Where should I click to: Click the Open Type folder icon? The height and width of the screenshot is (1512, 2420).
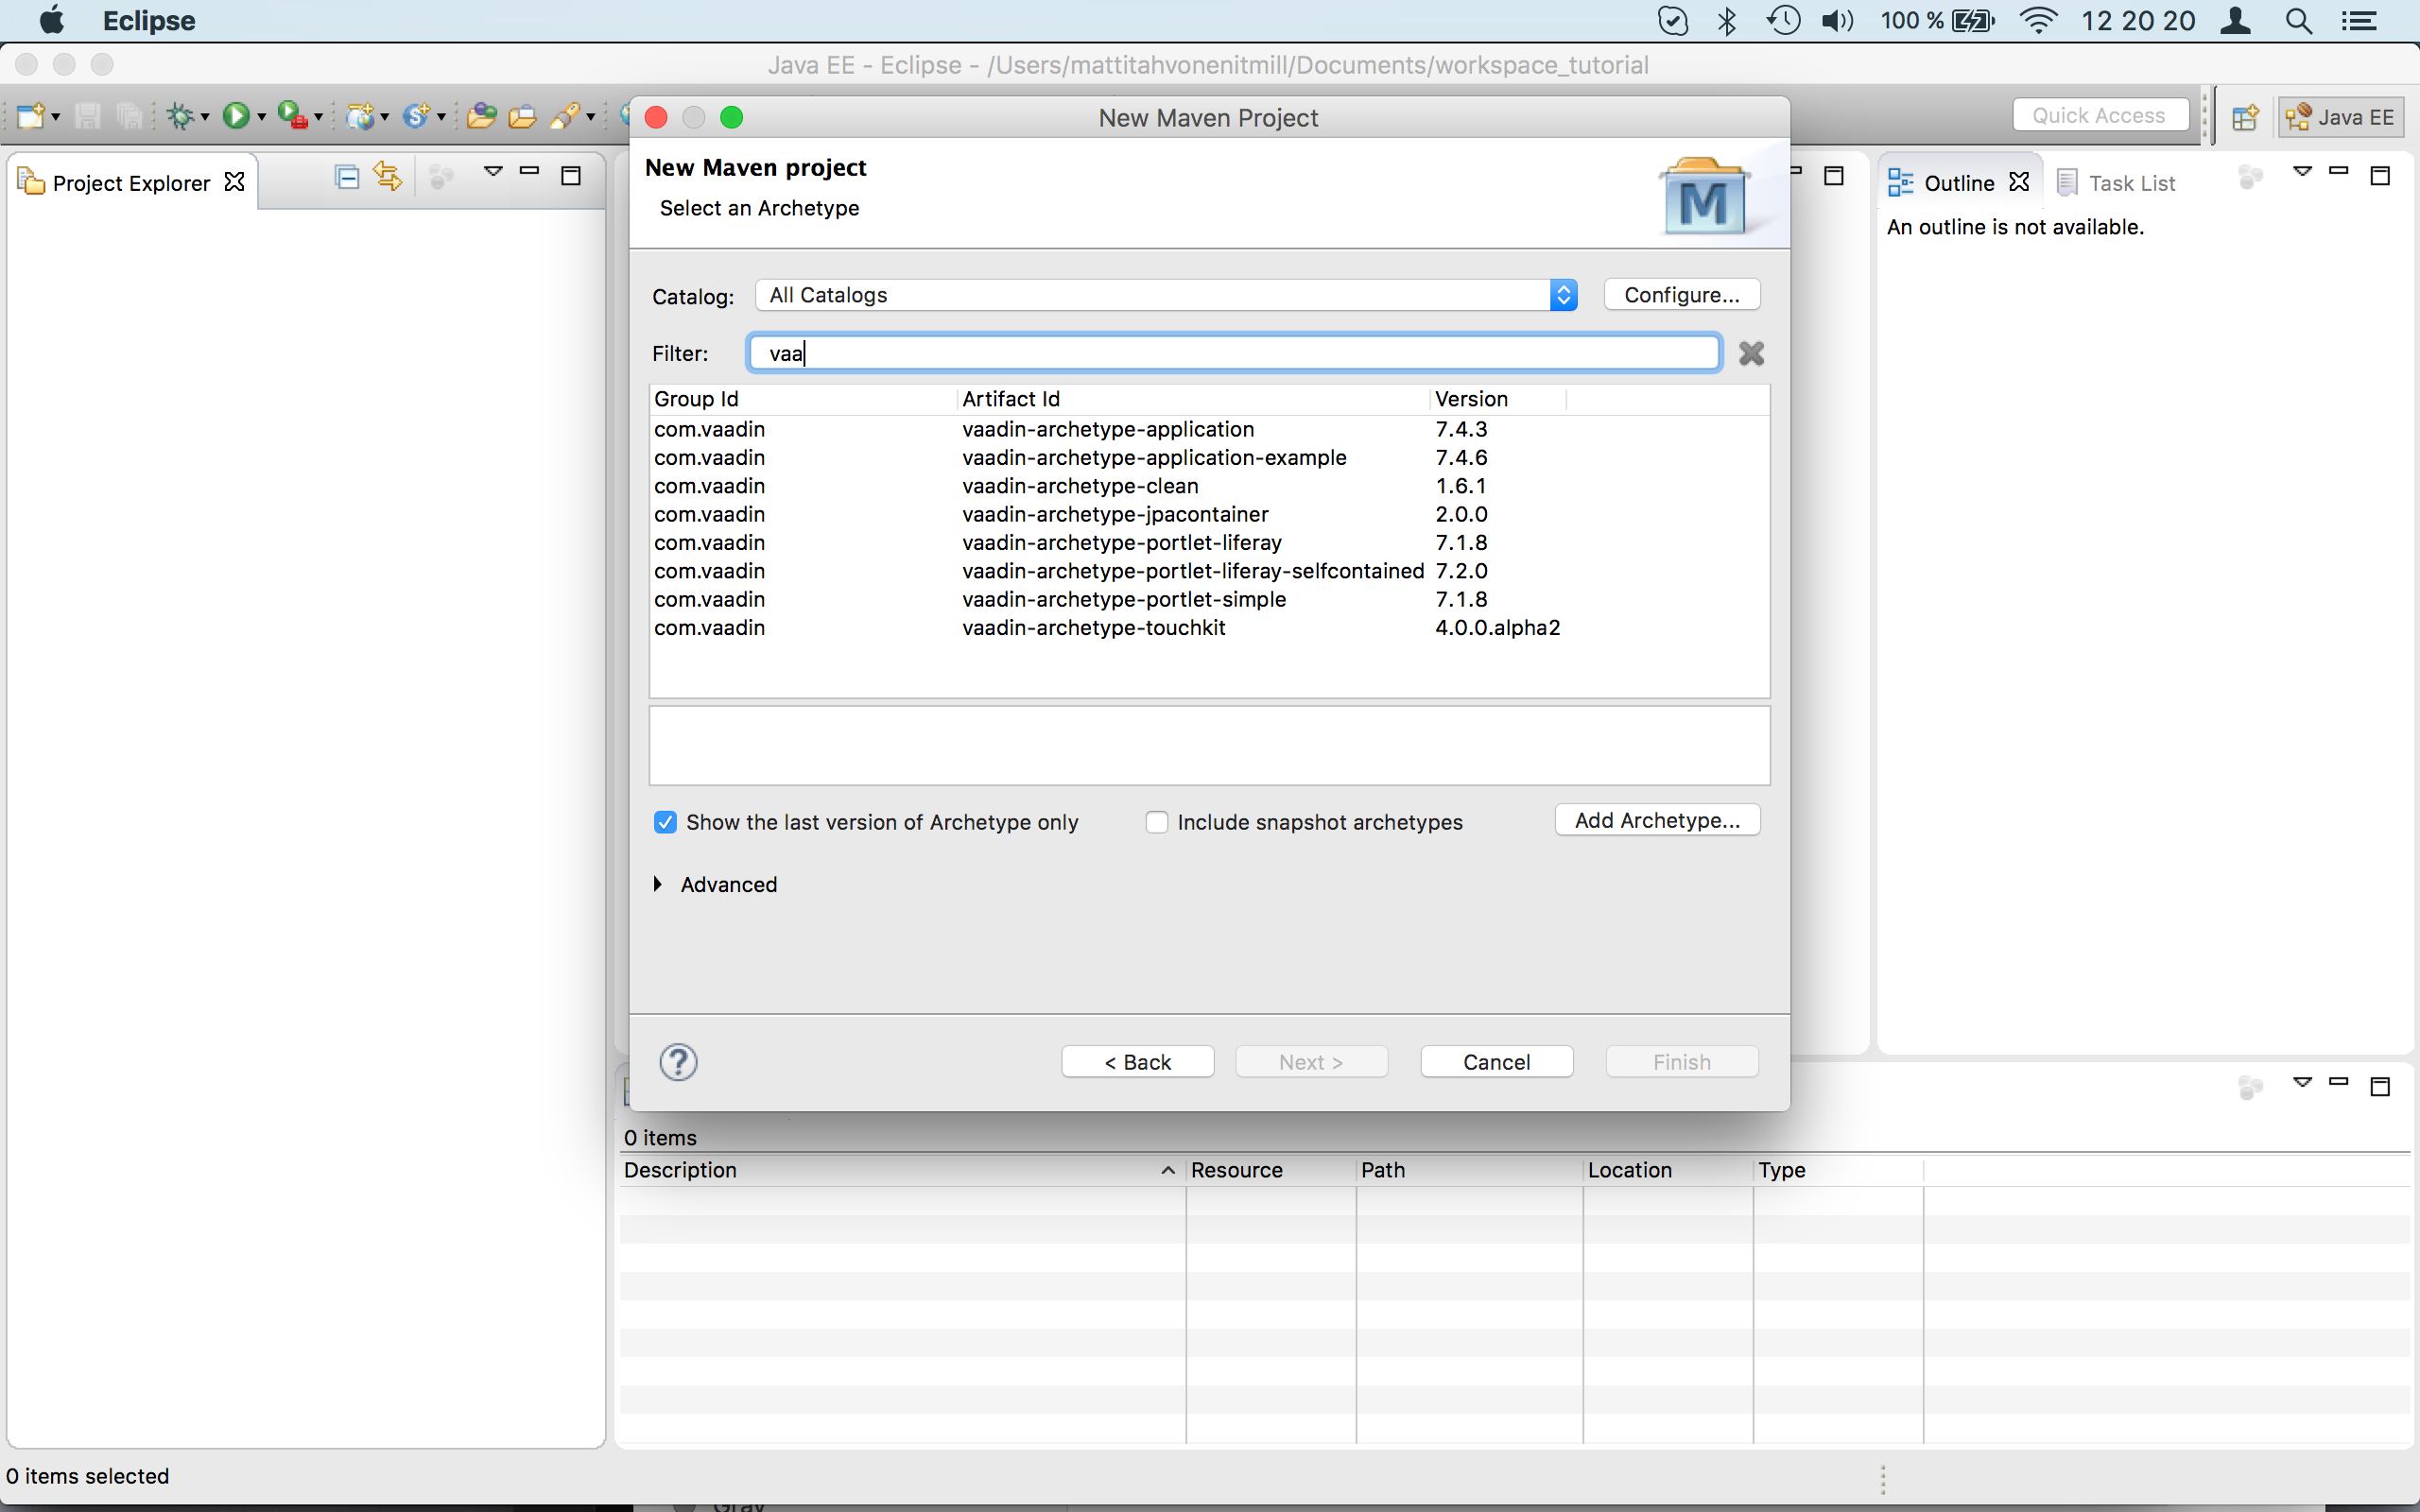coord(482,116)
